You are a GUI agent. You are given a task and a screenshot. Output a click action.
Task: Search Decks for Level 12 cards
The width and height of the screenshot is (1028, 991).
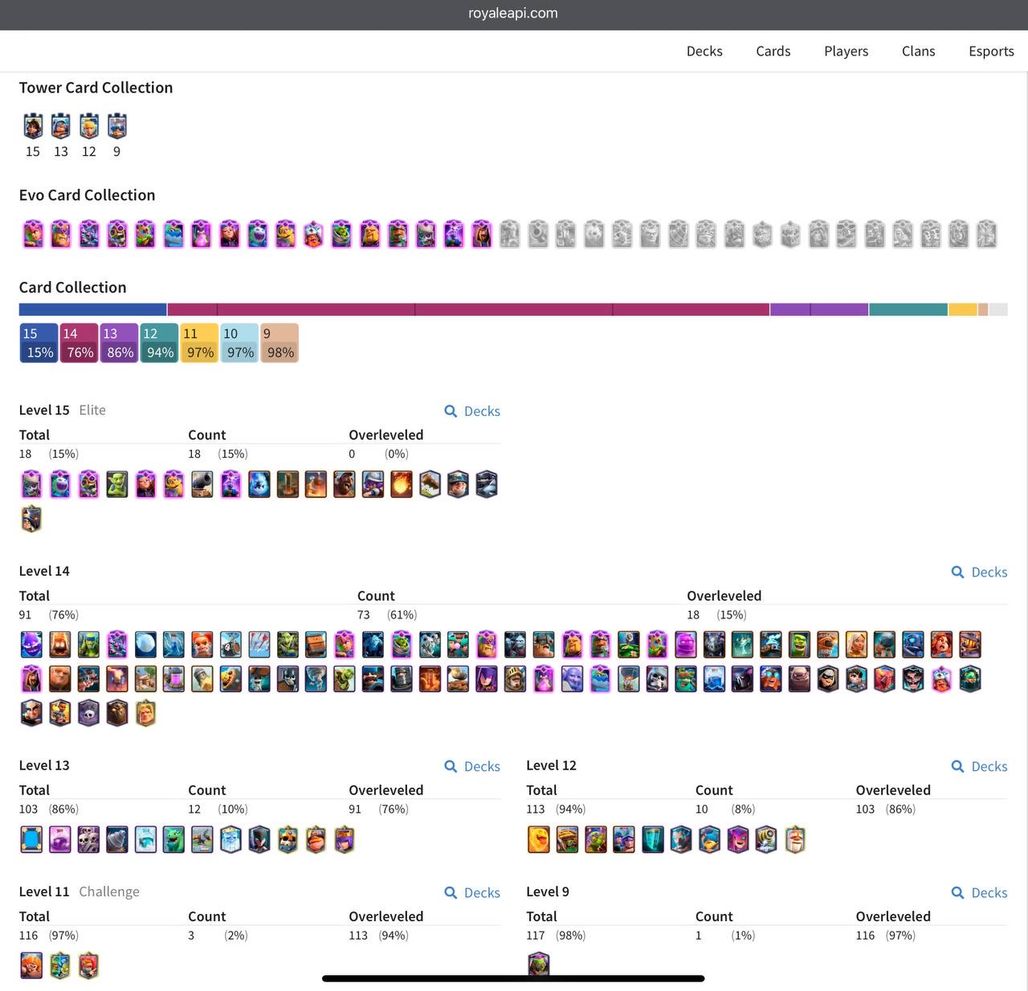(979, 766)
